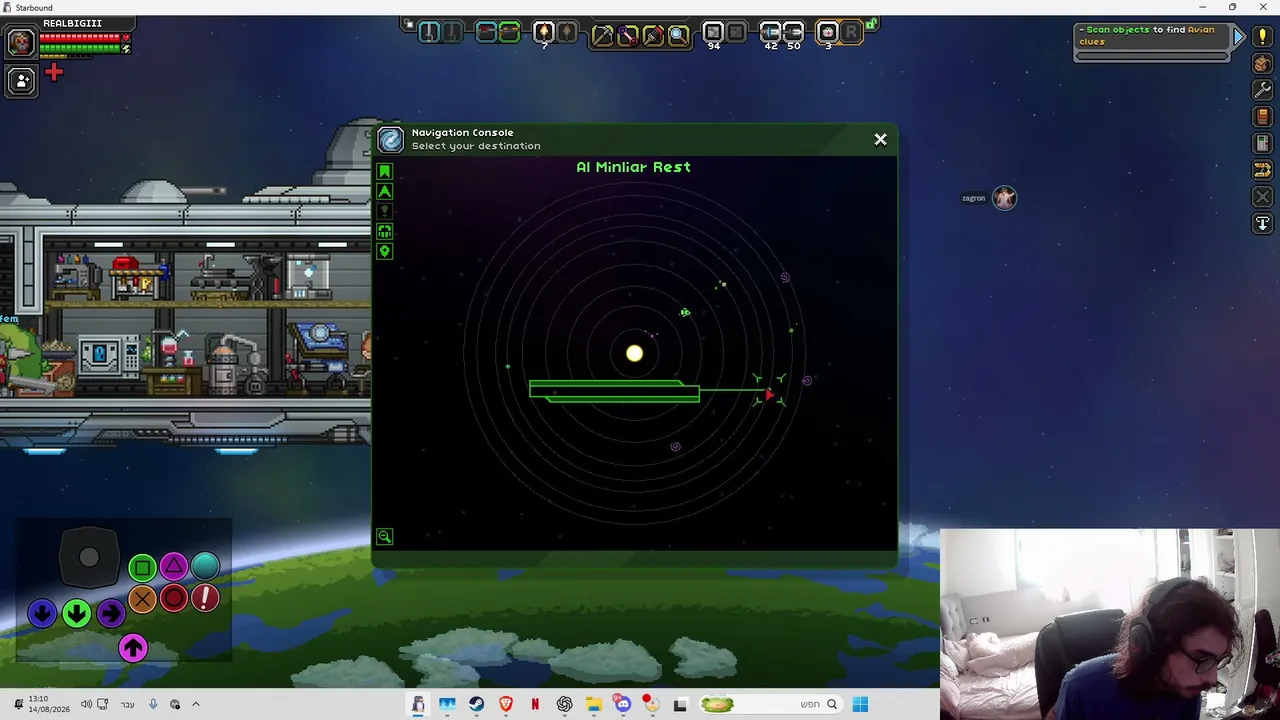The width and height of the screenshot is (1280, 720).
Task: Select the yellow star at system center
Action: pos(634,353)
